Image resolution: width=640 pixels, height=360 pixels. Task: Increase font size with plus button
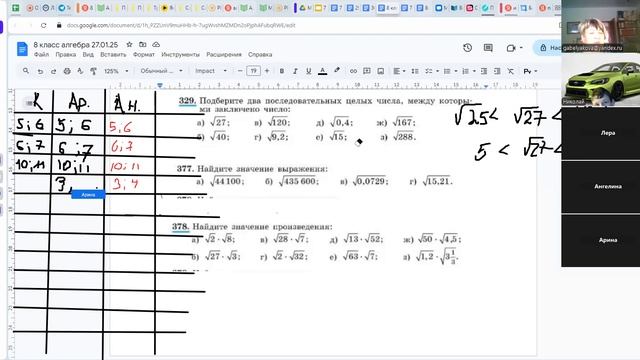(267, 71)
